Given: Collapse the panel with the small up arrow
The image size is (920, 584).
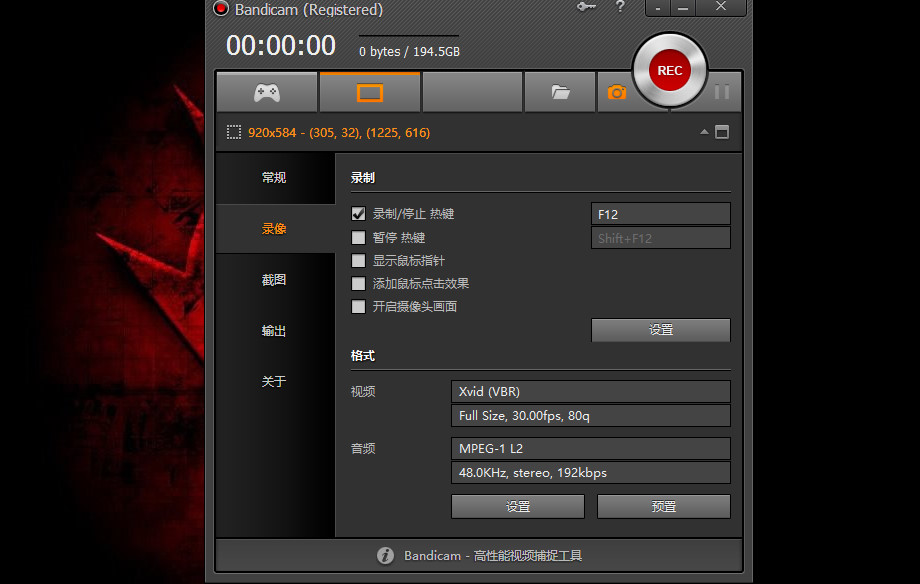Looking at the screenshot, I should tap(704, 132).
